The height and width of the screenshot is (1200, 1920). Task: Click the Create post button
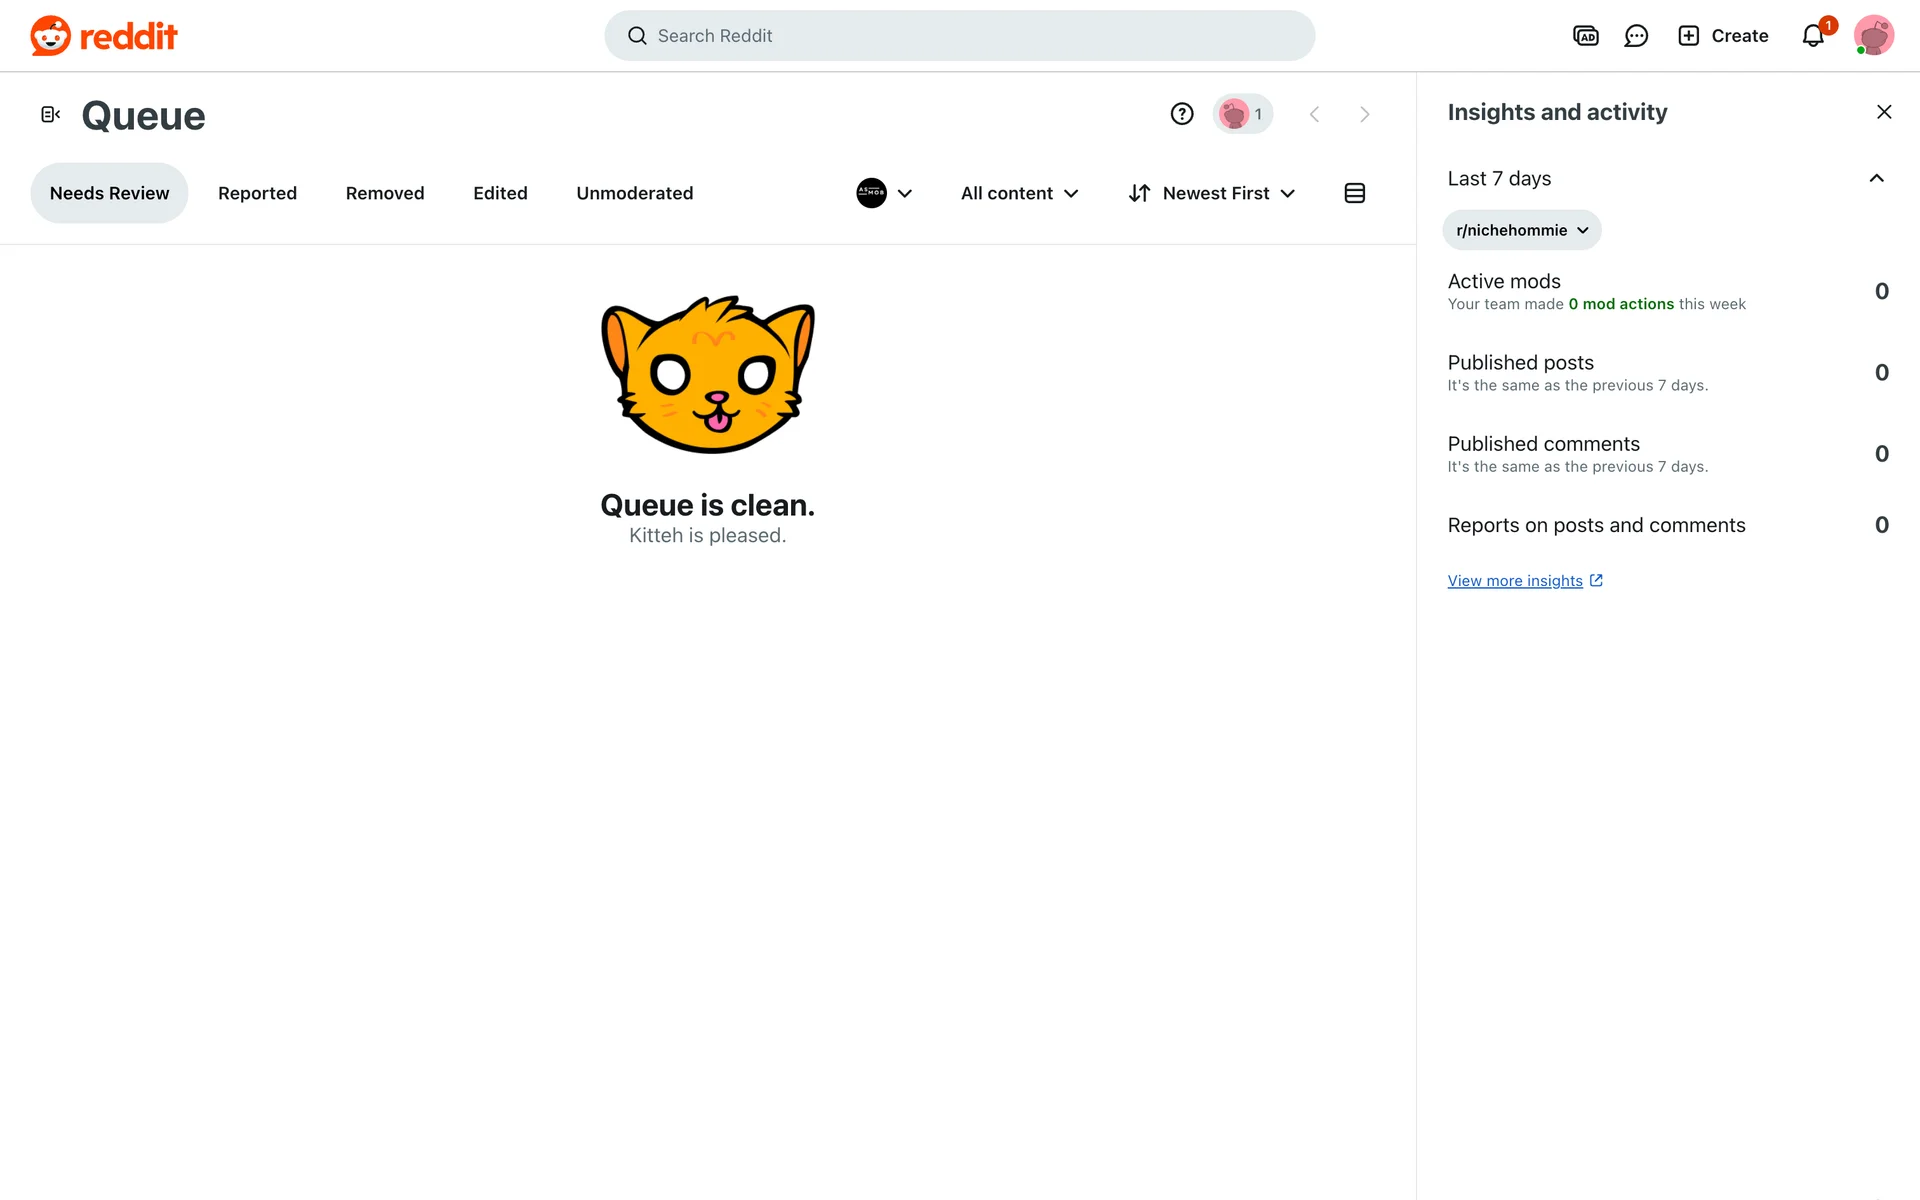1723,36
